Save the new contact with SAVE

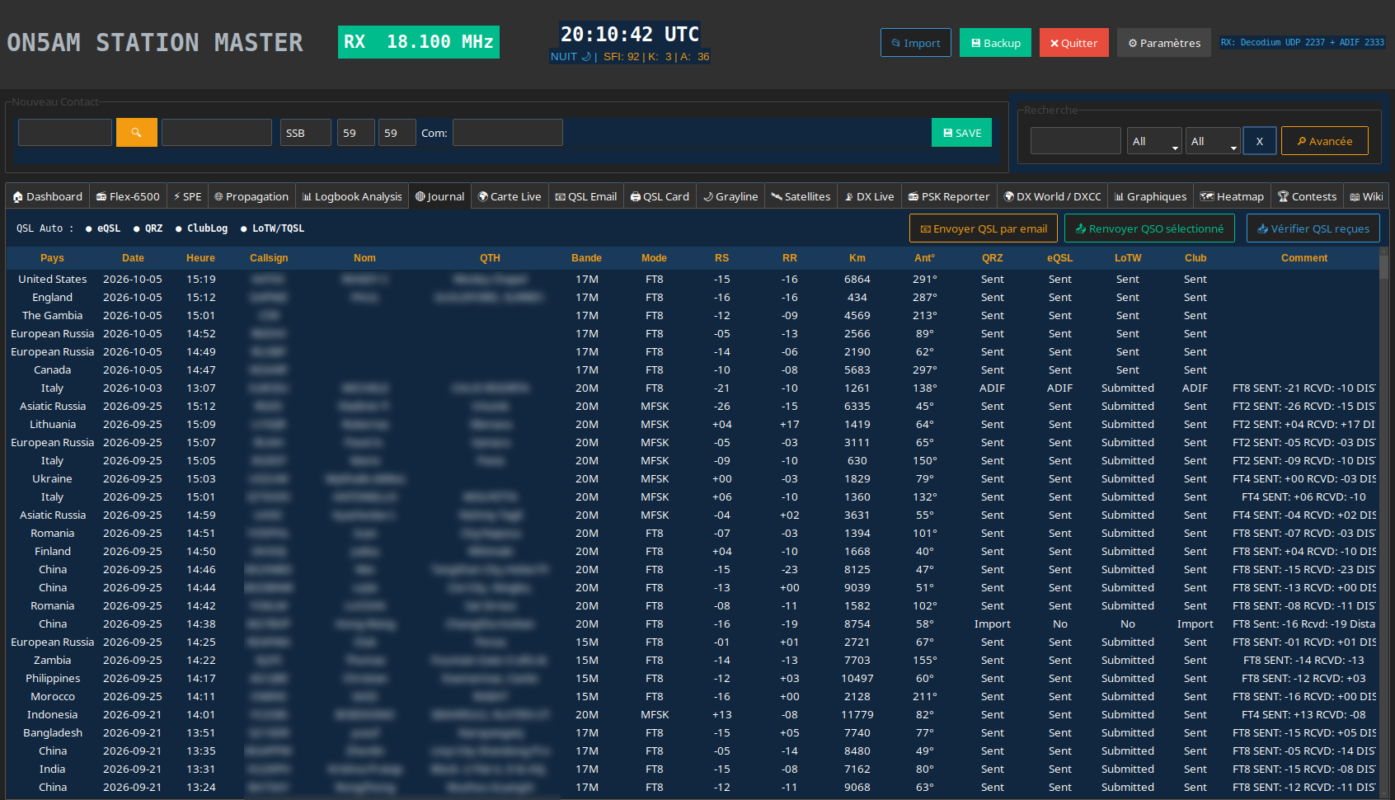[x=962, y=133]
